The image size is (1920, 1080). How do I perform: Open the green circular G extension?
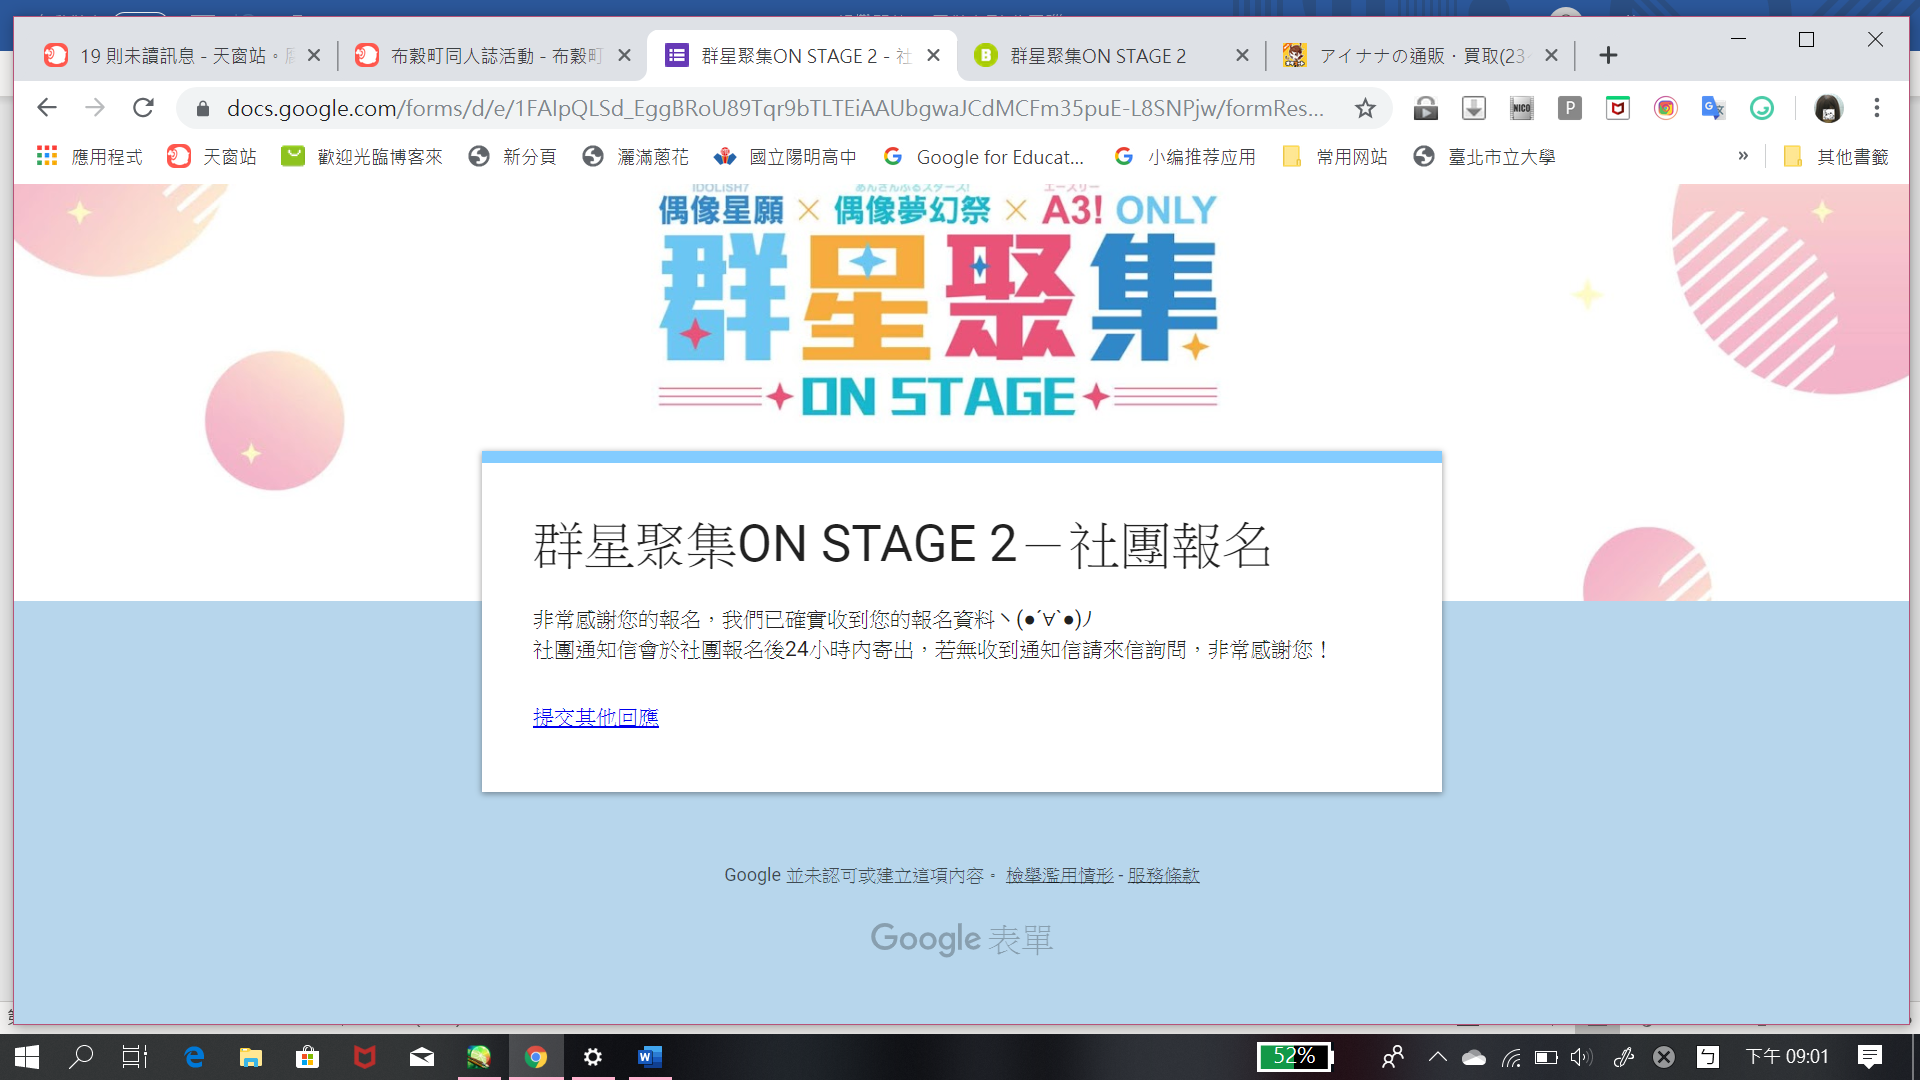[x=1761, y=108]
